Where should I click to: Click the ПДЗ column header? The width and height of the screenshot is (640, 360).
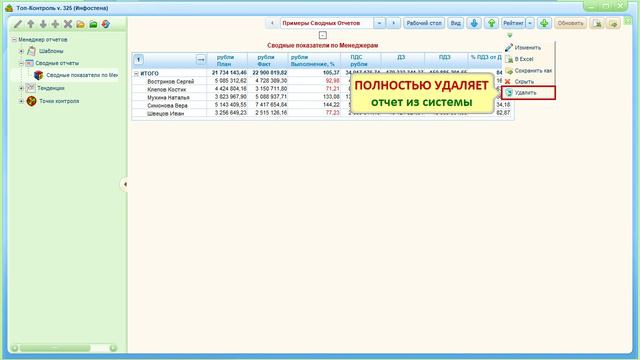point(446,60)
